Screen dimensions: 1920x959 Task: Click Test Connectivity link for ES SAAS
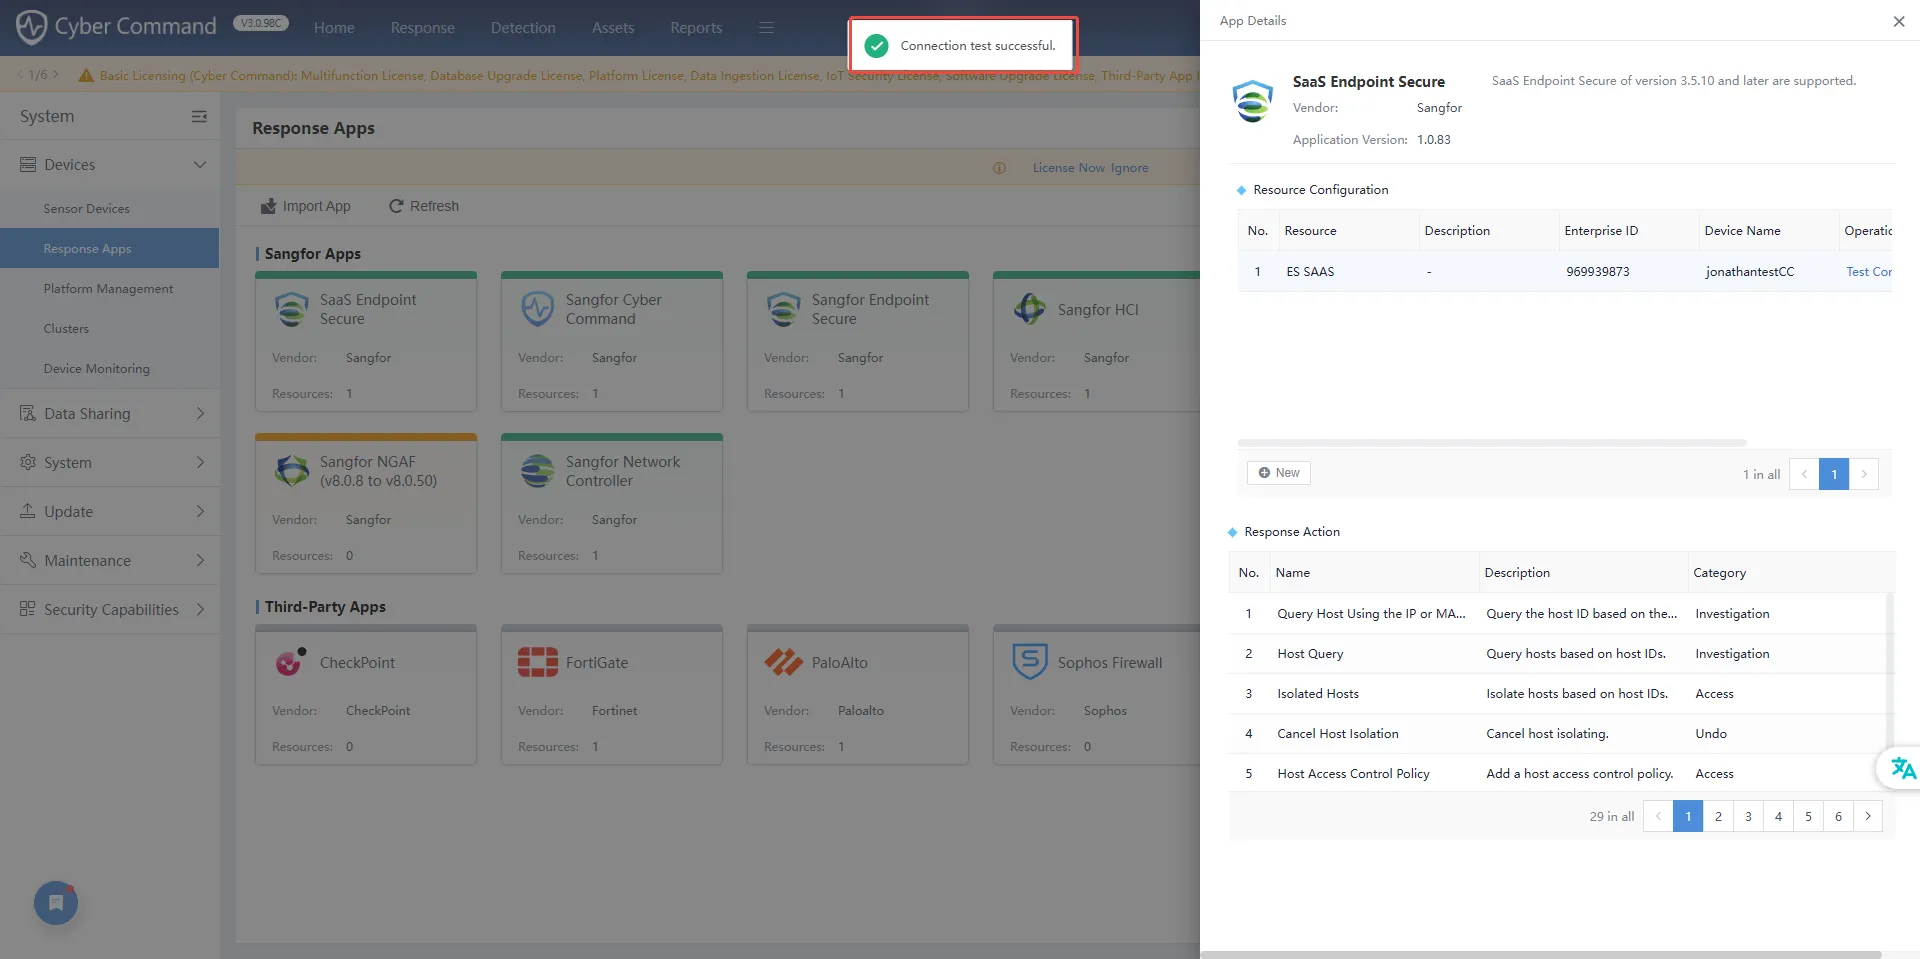[1867, 272]
